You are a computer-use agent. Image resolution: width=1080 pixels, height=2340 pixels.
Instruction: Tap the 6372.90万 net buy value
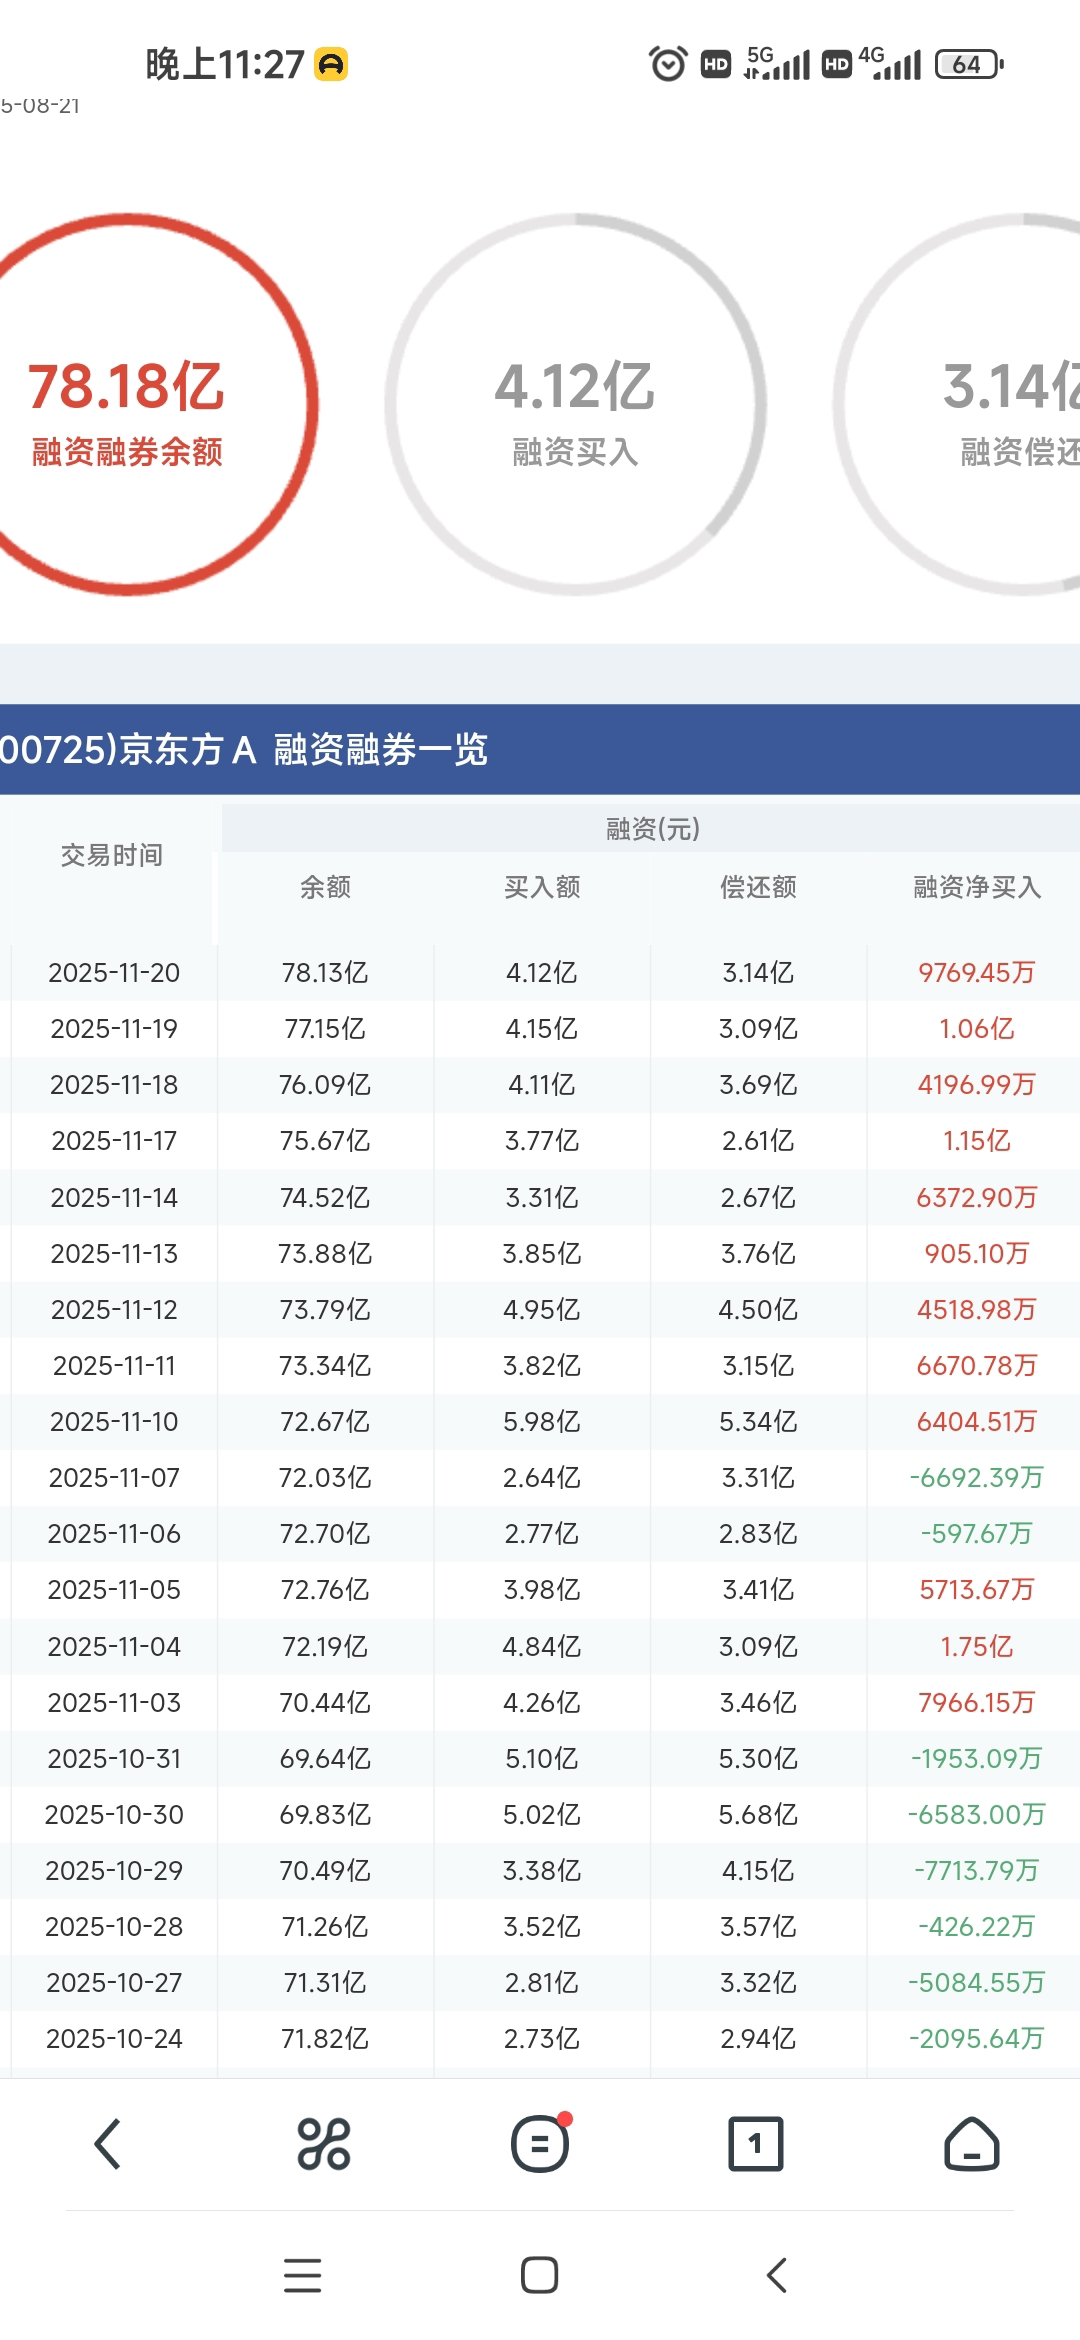pos(977,1198)
